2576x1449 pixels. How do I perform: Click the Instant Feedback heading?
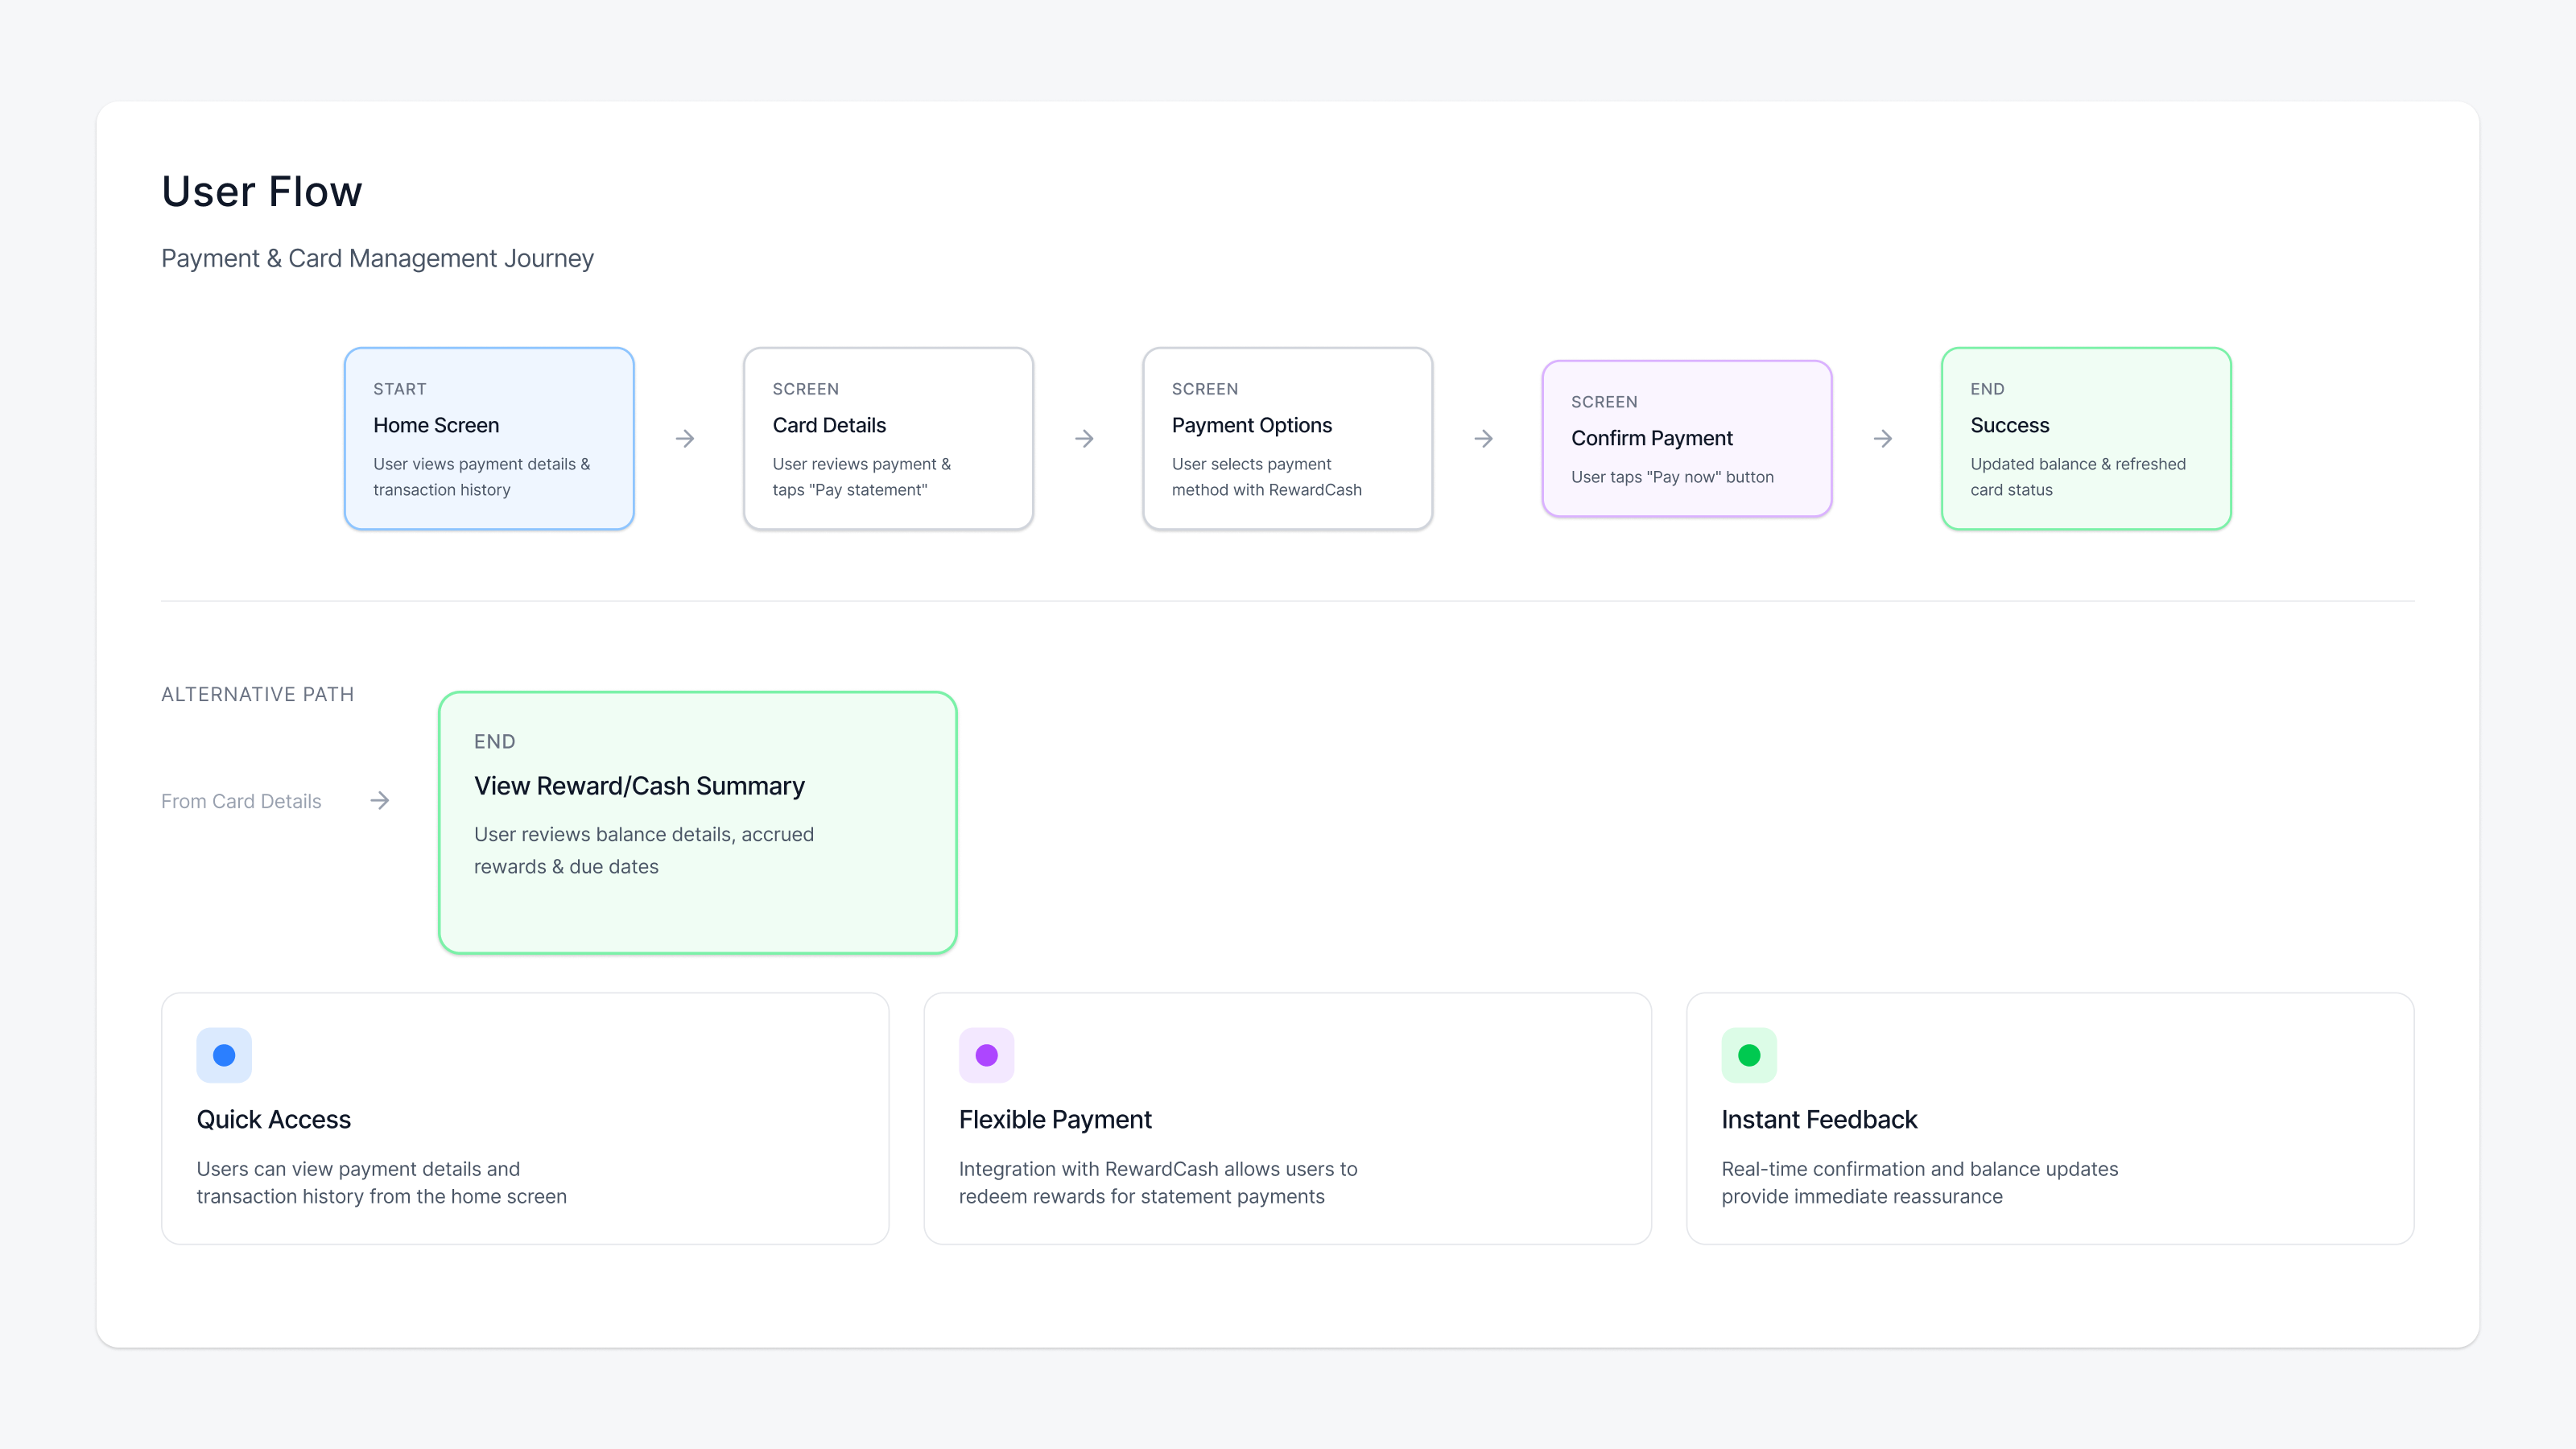(x=1819, y=1119)
